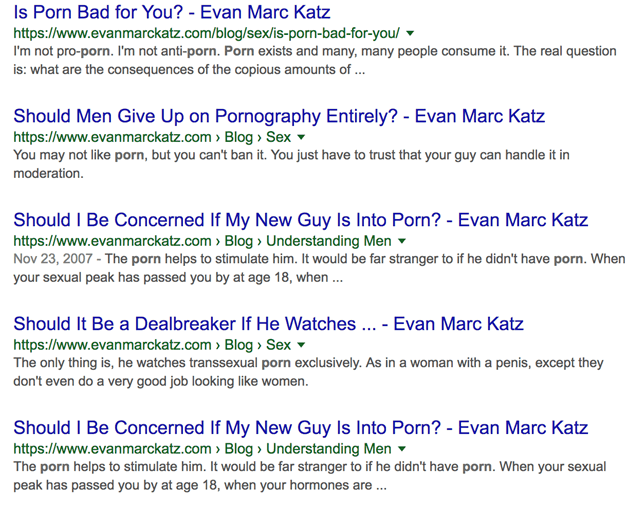Image resolution: width=628 pixels, height=507 pixels.
Task: Click 'Sex' breadcrumb under Dealbreaker result
Action: click(278, 344)
